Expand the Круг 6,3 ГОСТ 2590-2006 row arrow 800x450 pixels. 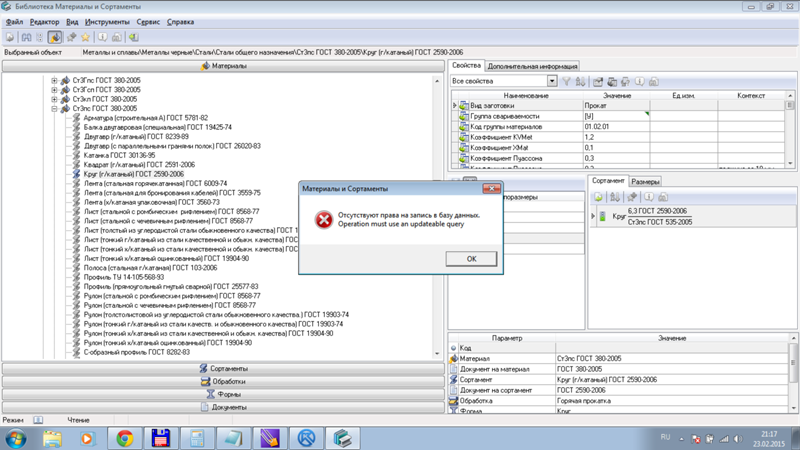coord(593,216)
